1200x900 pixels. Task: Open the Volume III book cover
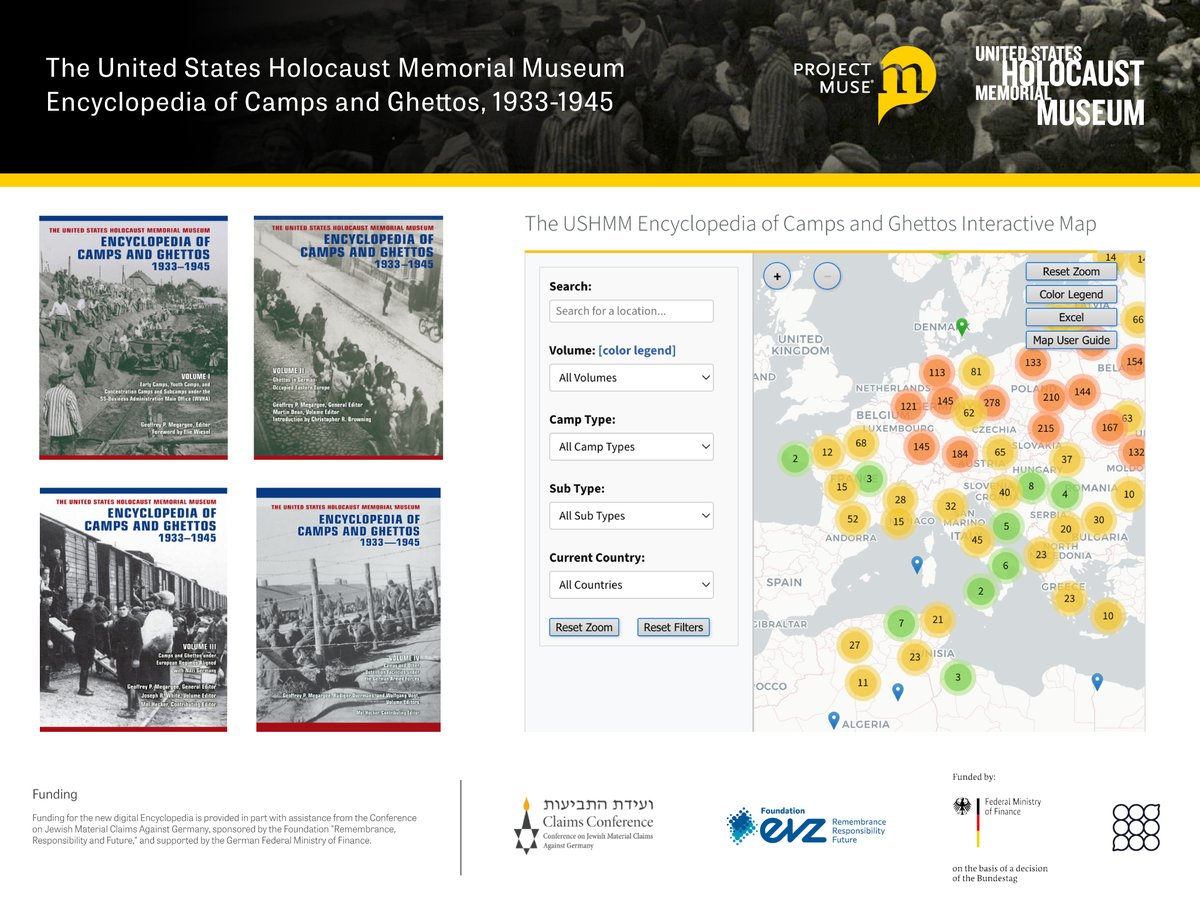click(133, 610)
